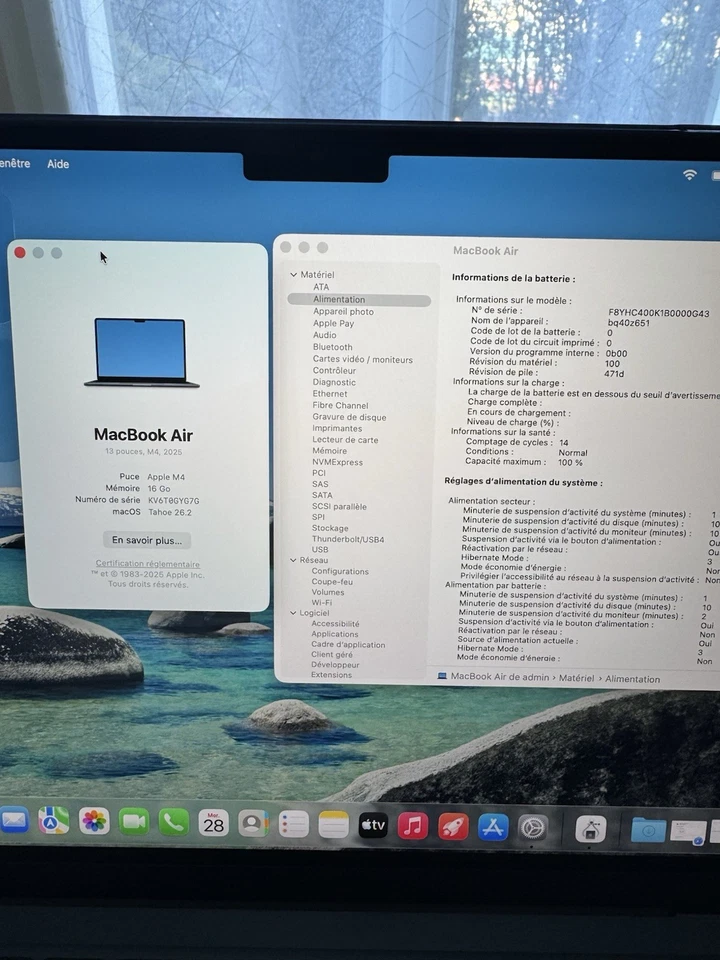Close the About This Mac window
The width and height of the screenshot is (720, 960).
pyautogui.click(x=20, y=253)
